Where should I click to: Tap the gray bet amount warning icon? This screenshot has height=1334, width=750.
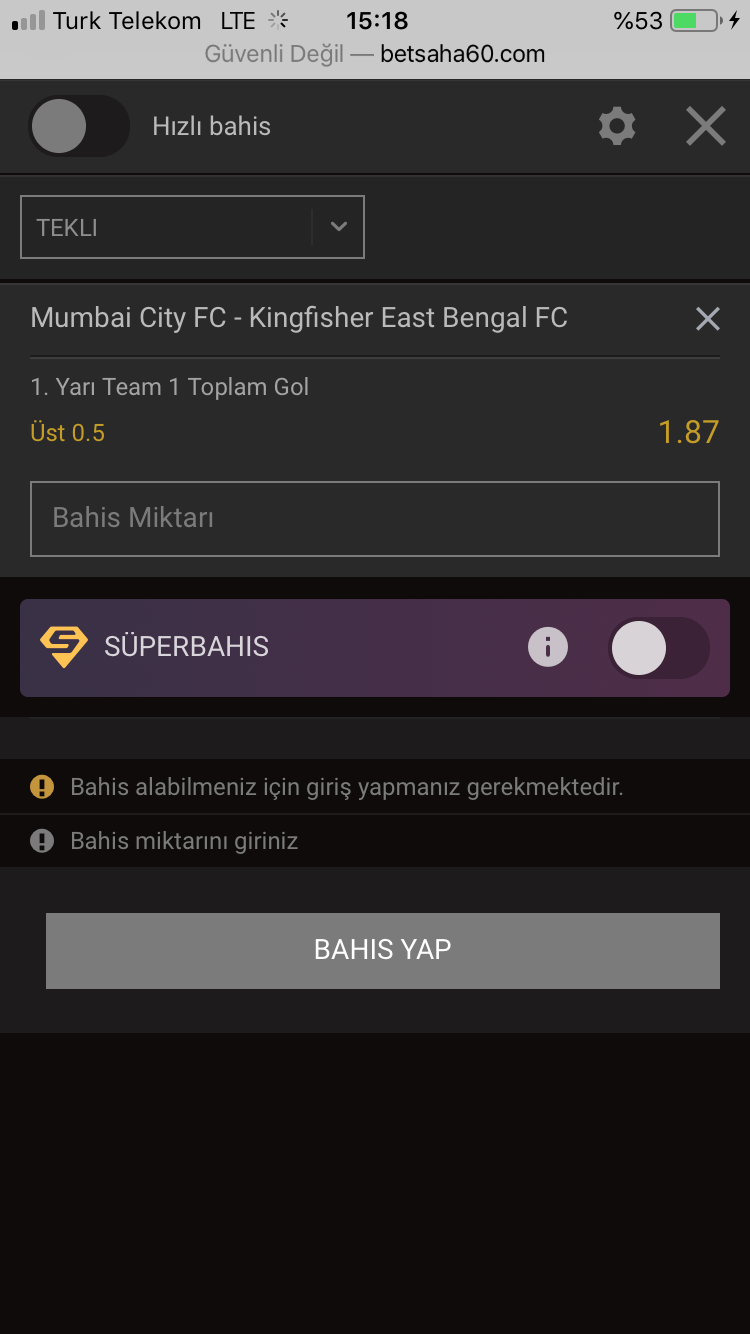[x=42, y=841]
